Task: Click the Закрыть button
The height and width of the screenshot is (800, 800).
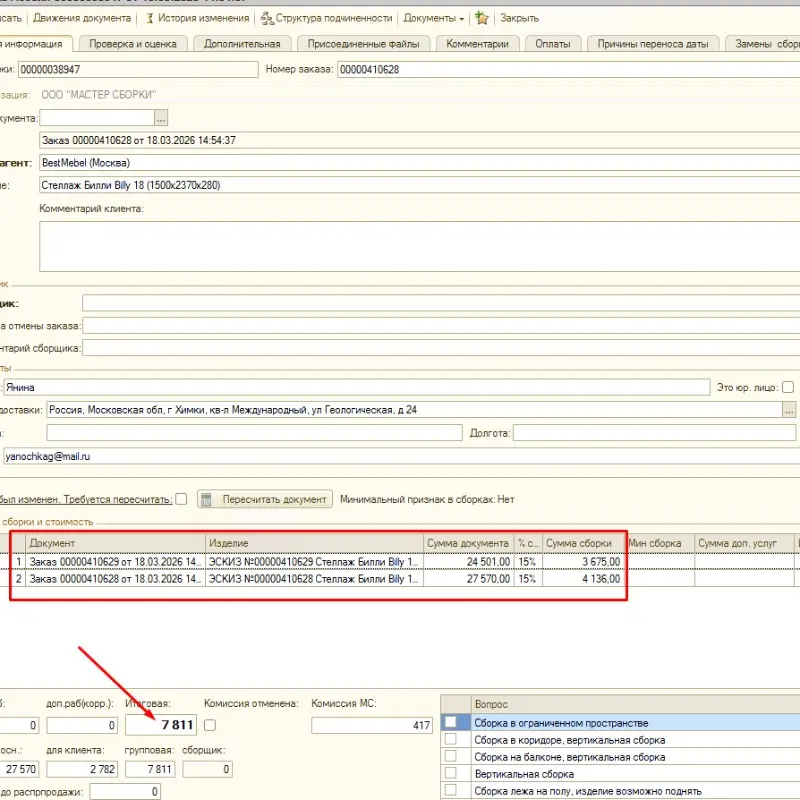Action: coord(519,18)
